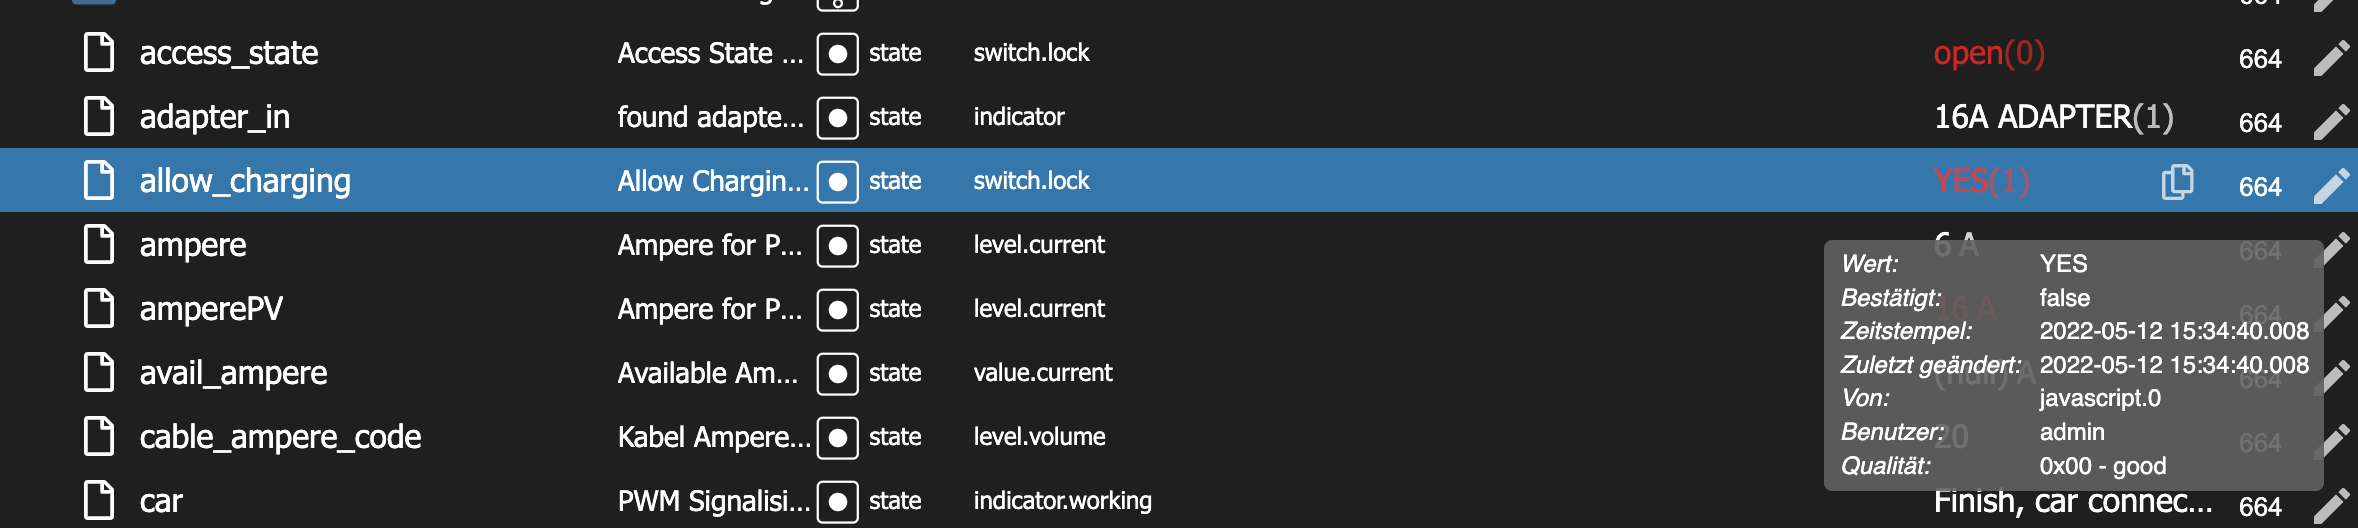This screenshot has width=2358, height=528.
Task: Click the 16A ADAPTER(1) value
Action: [2054, 117]
